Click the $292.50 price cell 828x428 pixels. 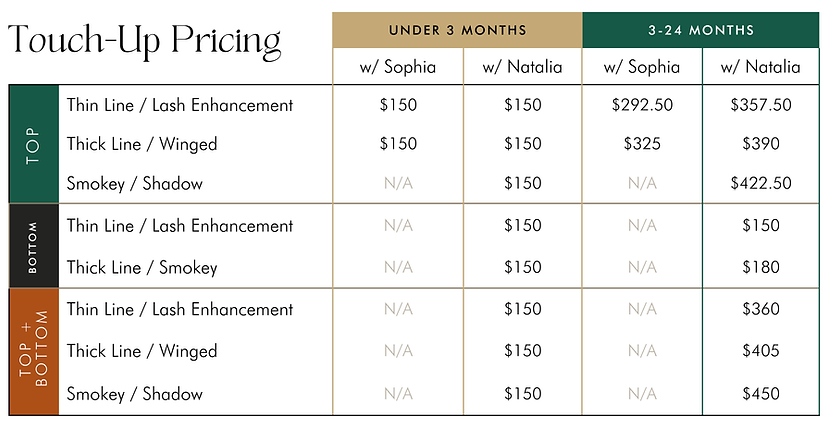pos(642,104)
